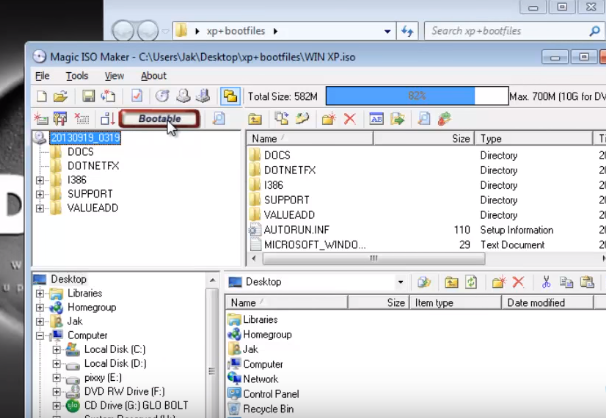This screenshot has width=606, height=418.
Task: Open the View menu
Action: [x=114, y=76]
